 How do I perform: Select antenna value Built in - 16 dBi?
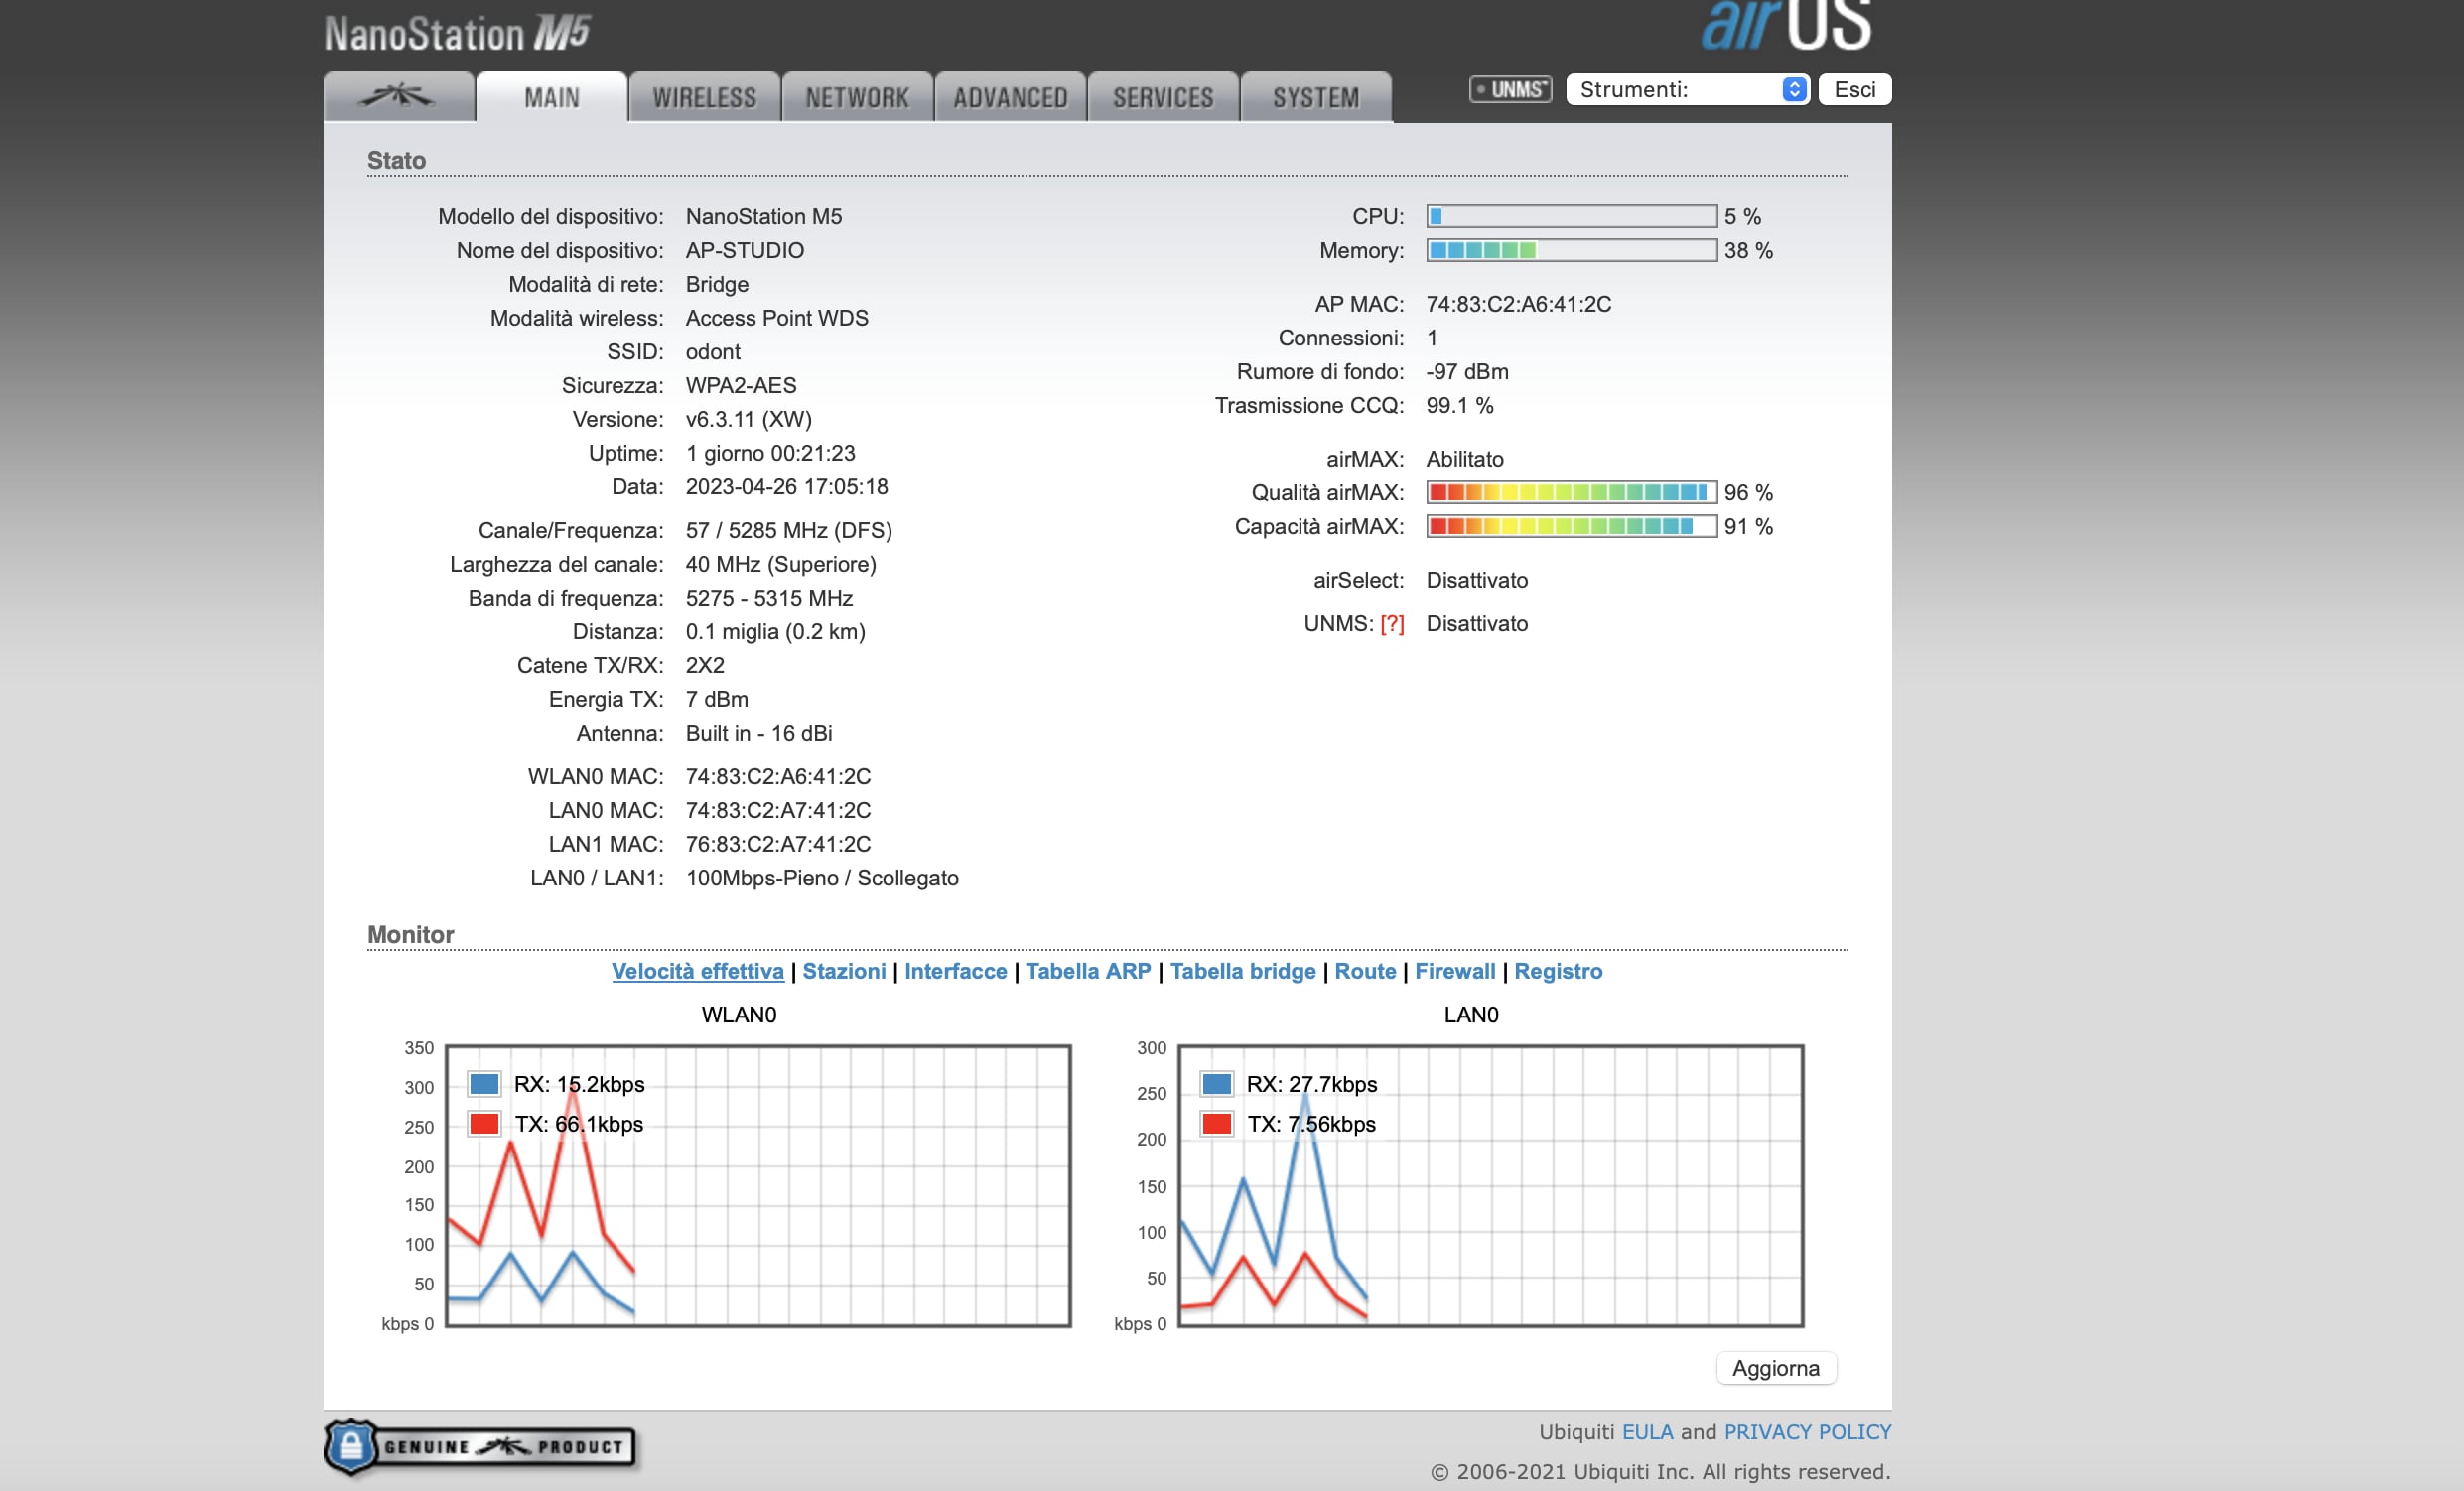(x=759, y=733)
